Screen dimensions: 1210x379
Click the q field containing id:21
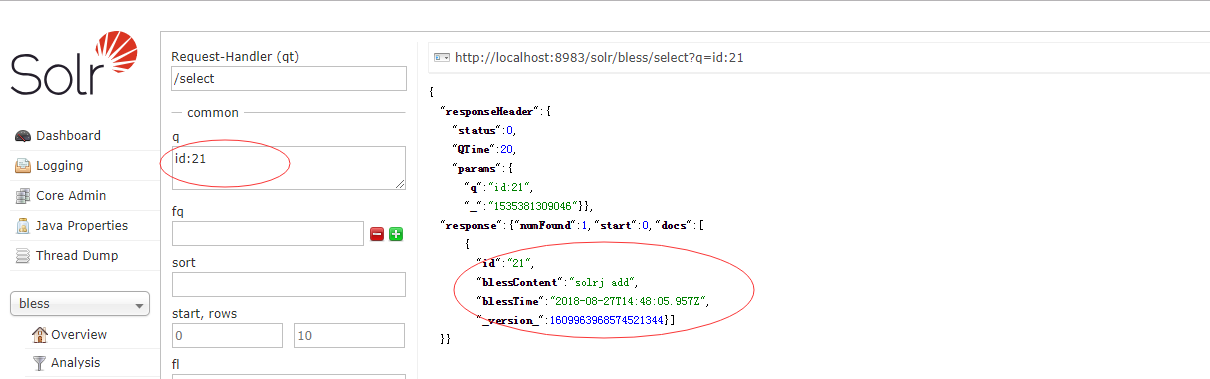pyautogui.click(x=289, y=168)
